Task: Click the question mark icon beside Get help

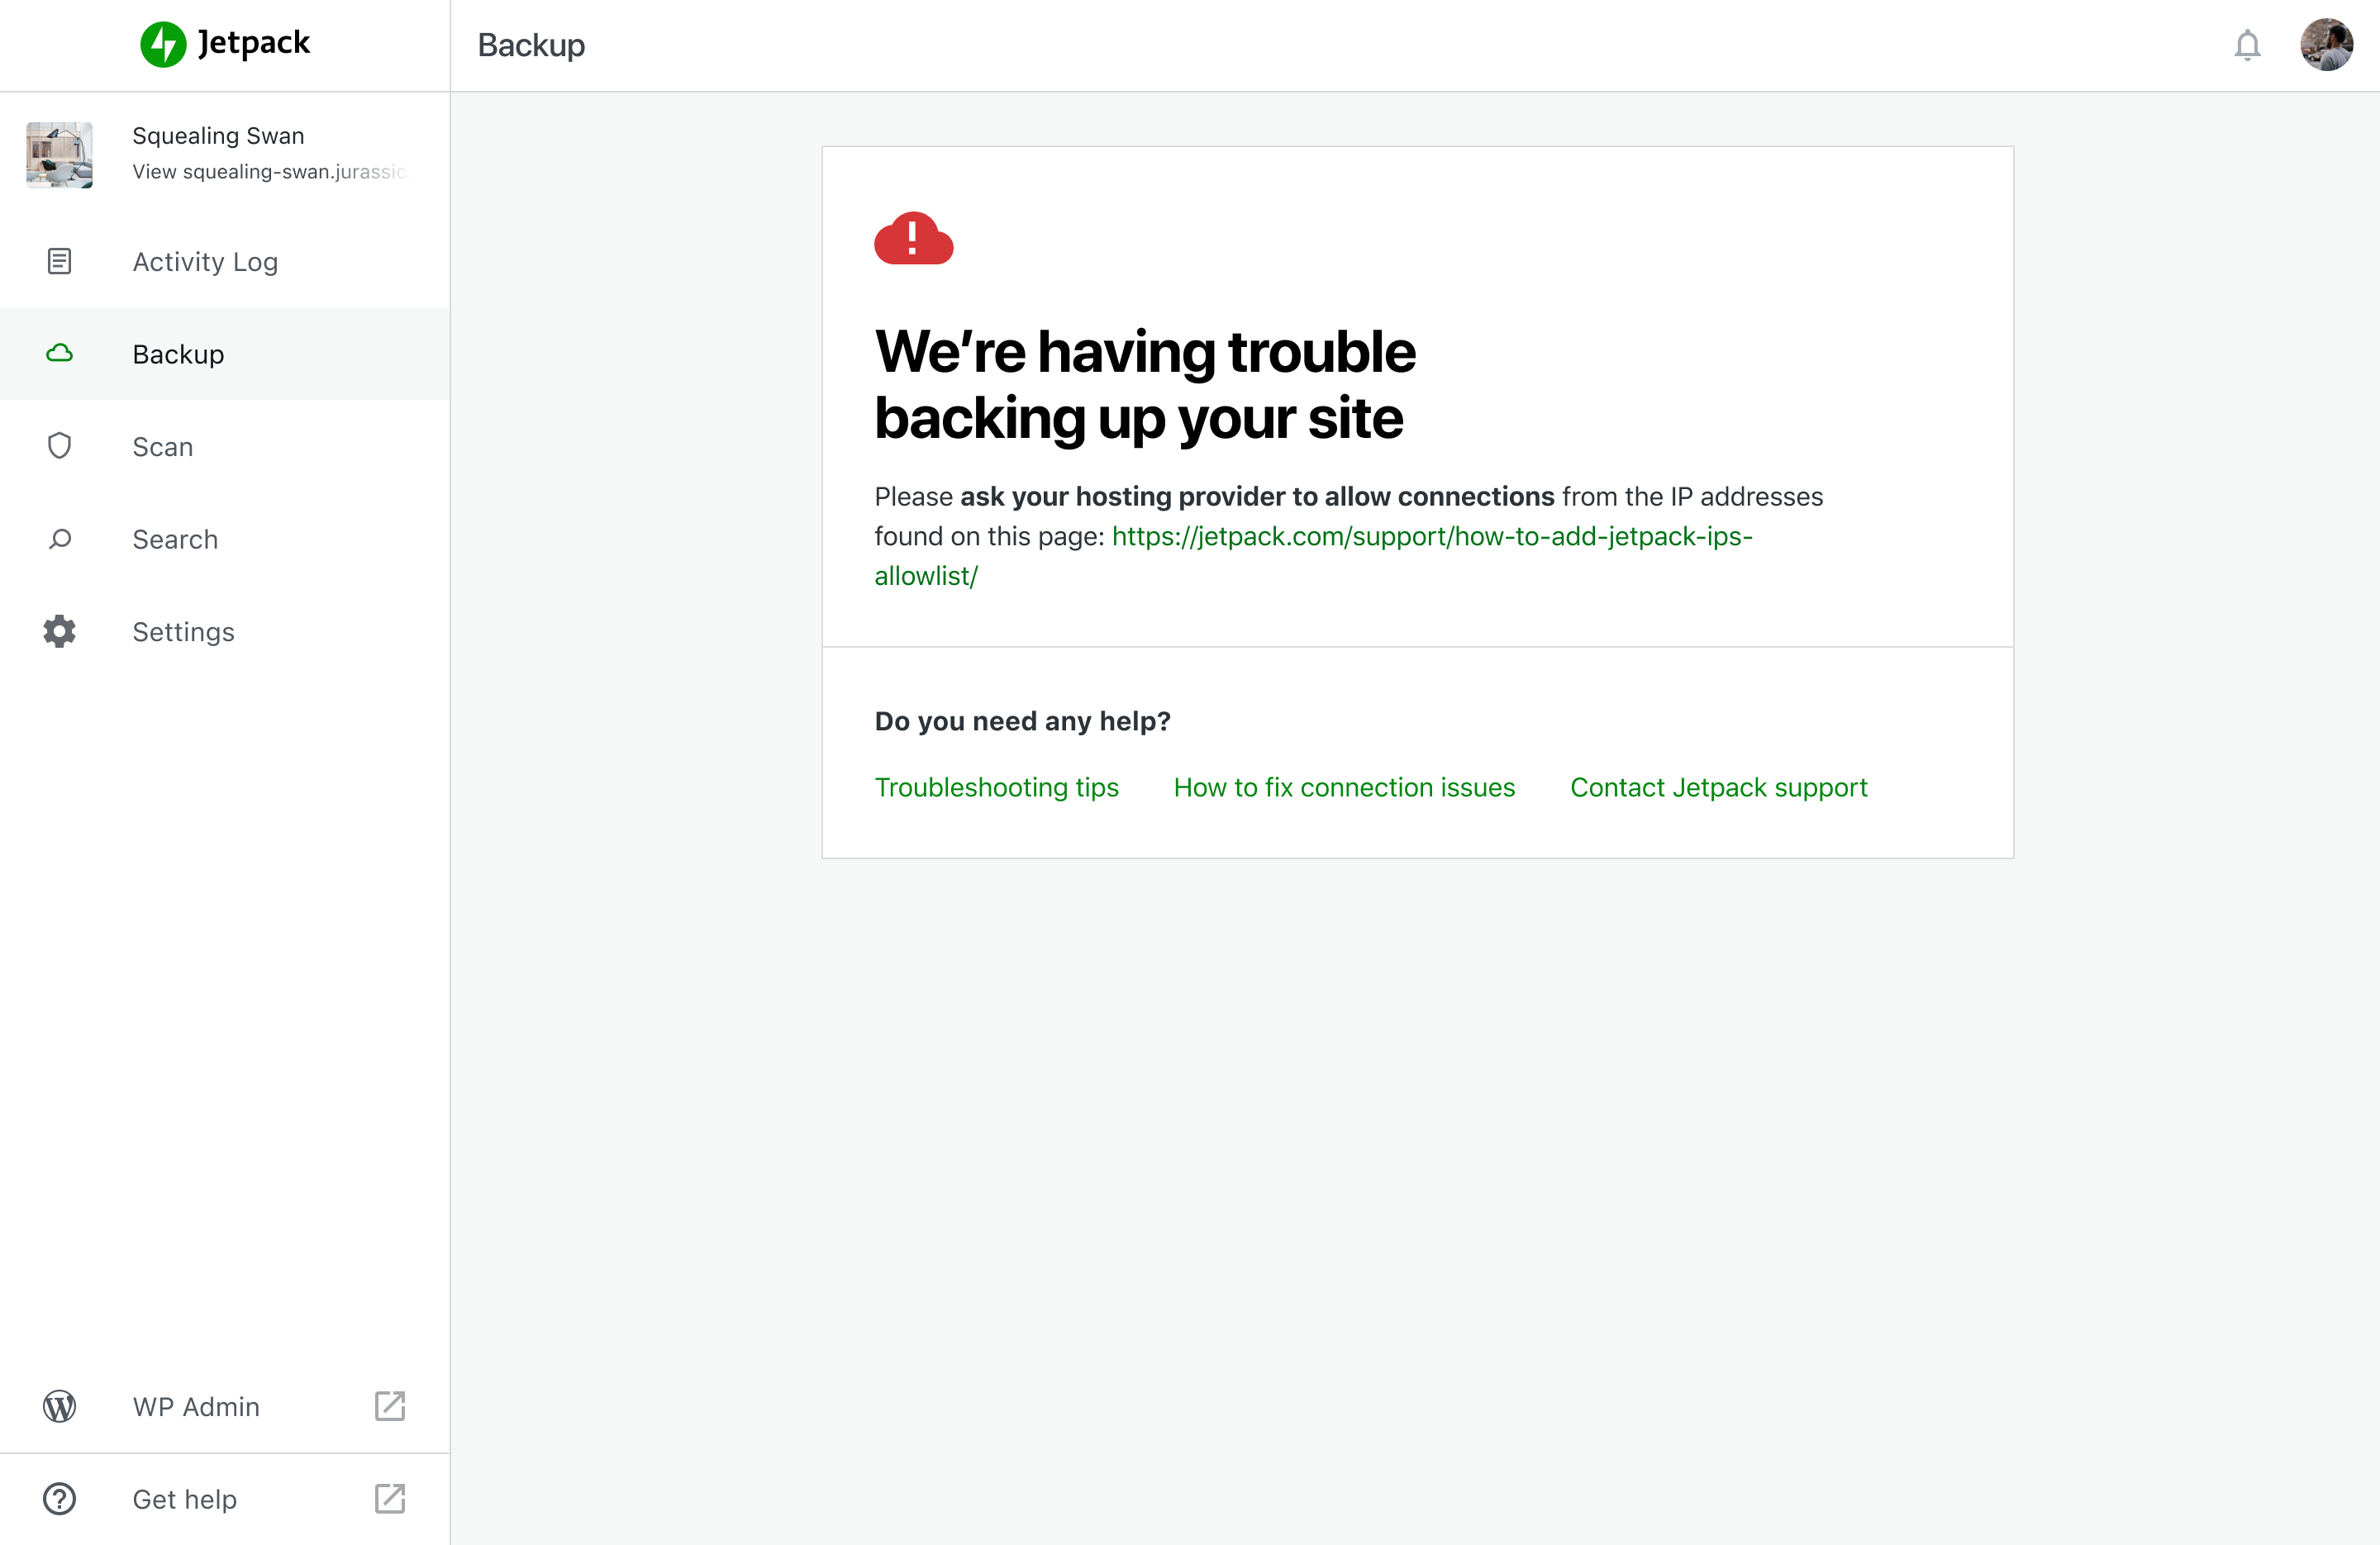Action: pyautogui.click(x=59, y=1498)
